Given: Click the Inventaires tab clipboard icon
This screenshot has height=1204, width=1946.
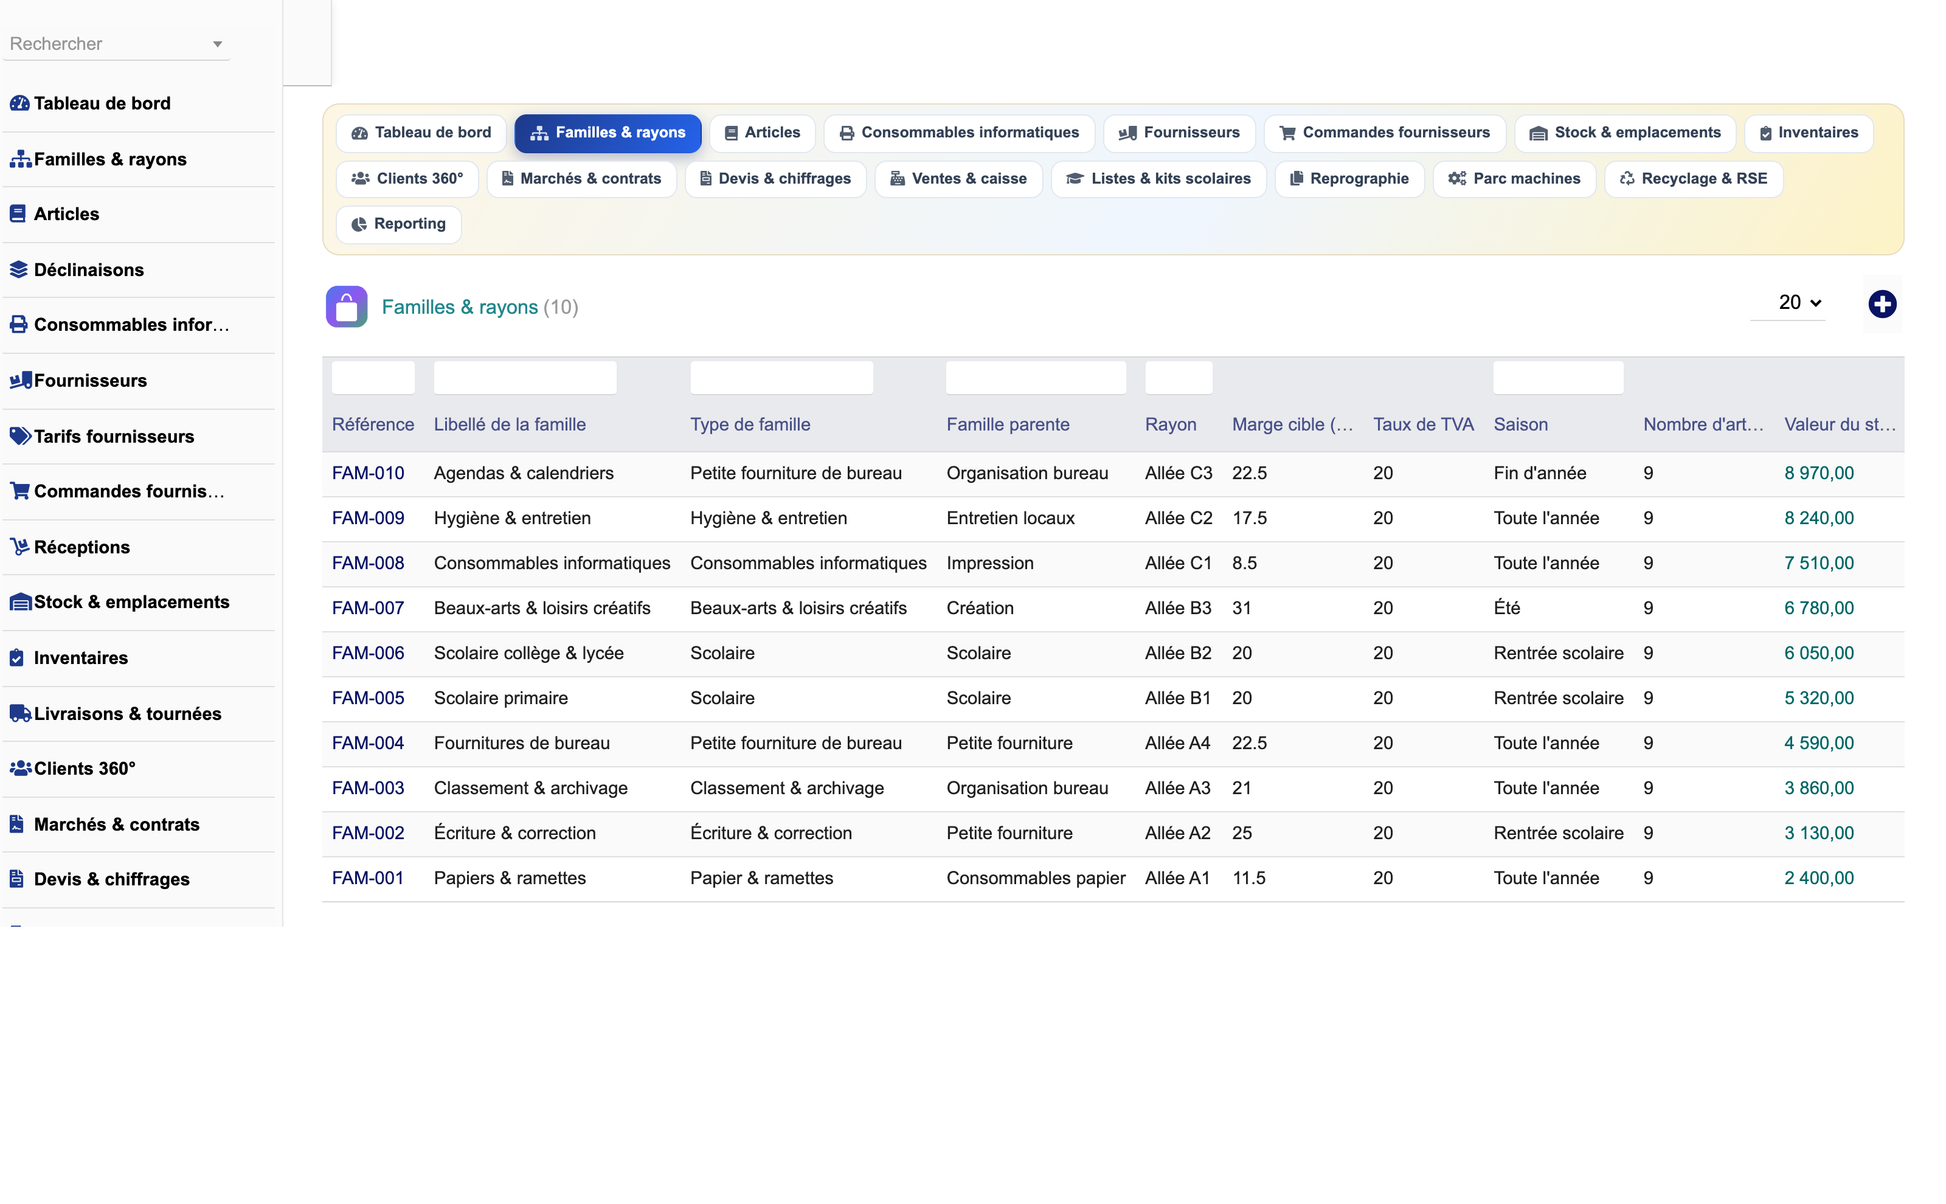Looking at the screenshot, I should click(1766, 133).
